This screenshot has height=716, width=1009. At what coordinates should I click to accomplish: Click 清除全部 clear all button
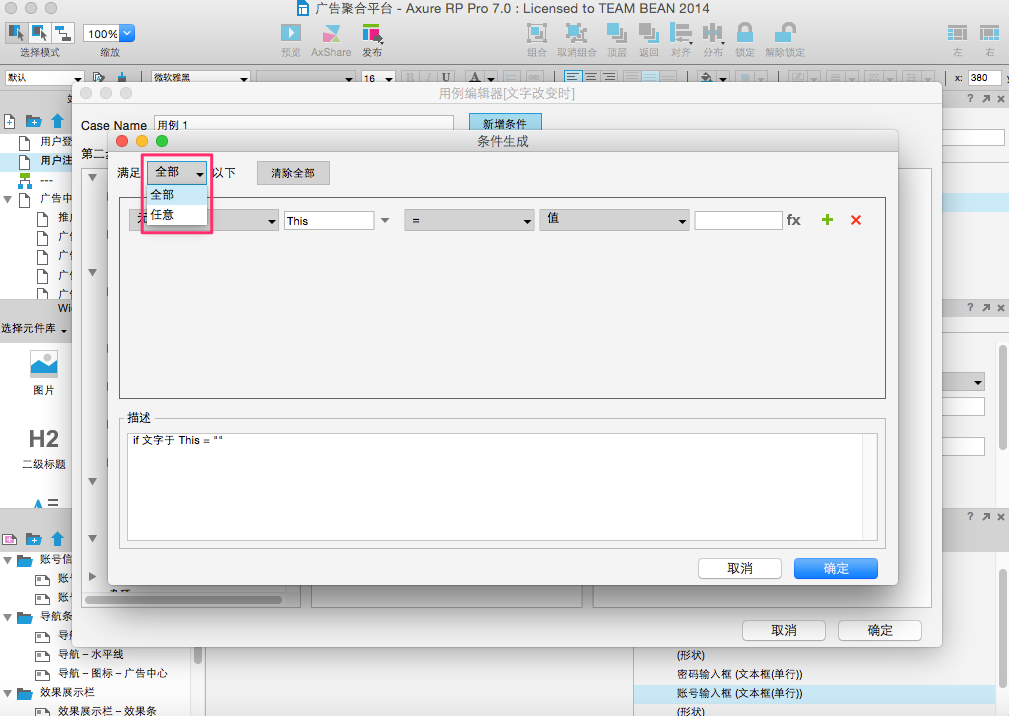[293, 173]
